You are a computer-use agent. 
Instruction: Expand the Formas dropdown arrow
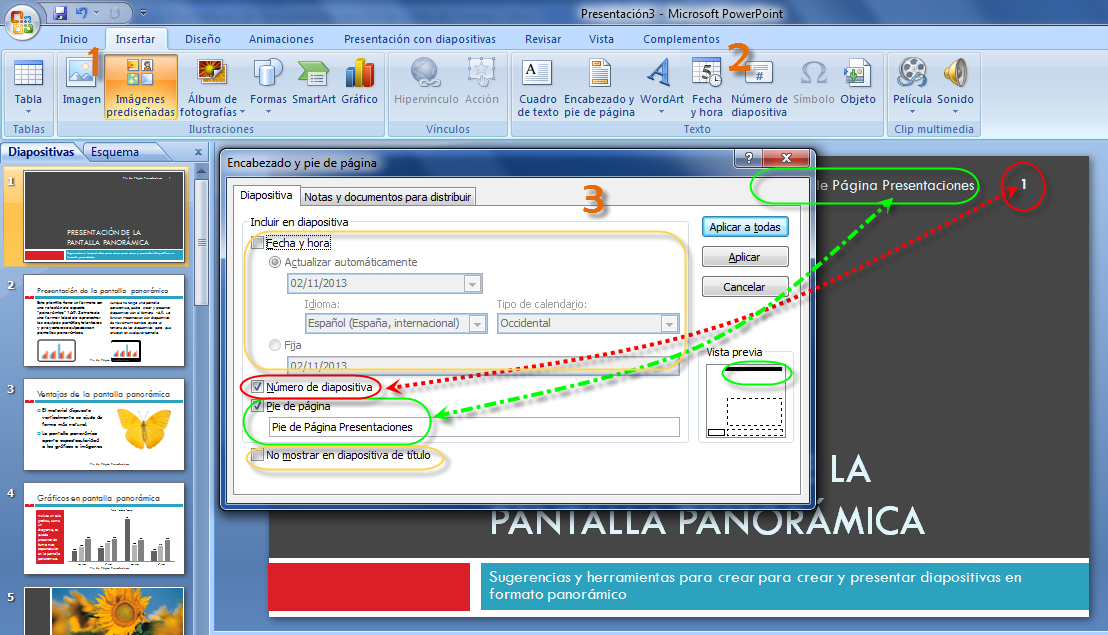pos(269,112)
